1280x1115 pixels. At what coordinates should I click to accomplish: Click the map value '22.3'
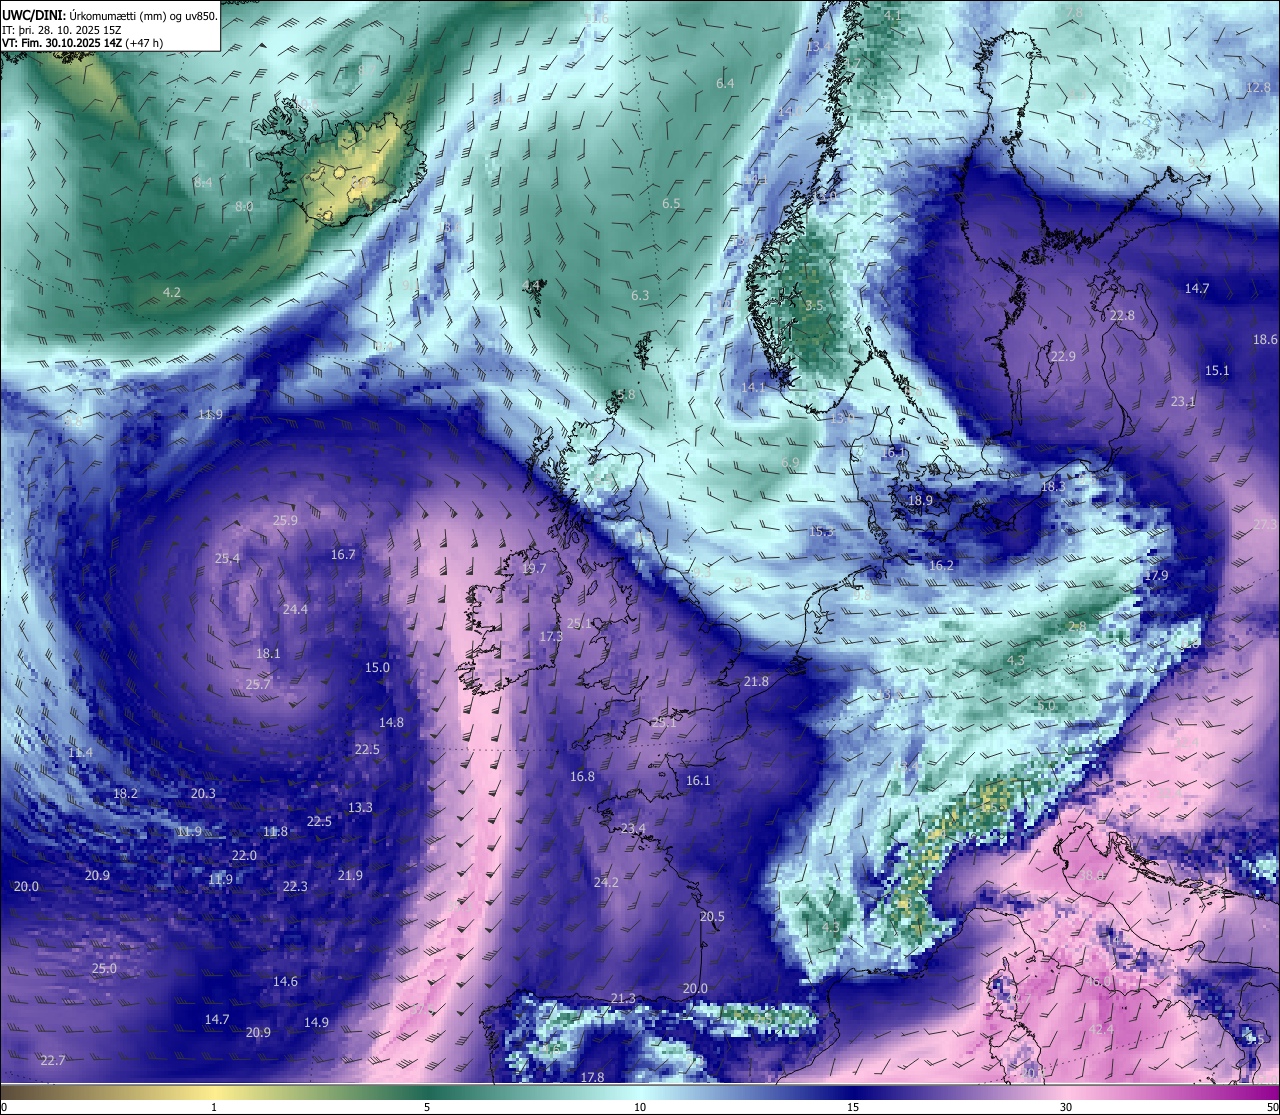point(295,886)
